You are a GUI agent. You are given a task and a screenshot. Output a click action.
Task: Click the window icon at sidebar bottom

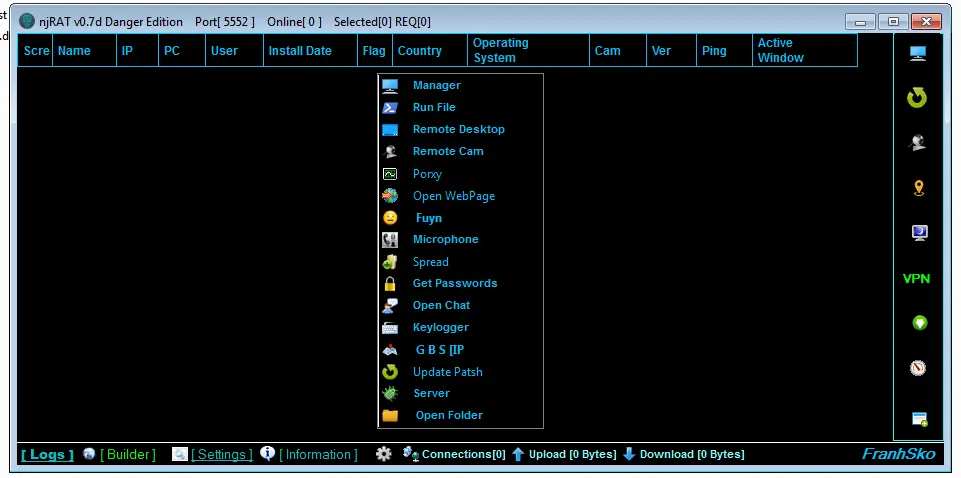tap(919, 419)
